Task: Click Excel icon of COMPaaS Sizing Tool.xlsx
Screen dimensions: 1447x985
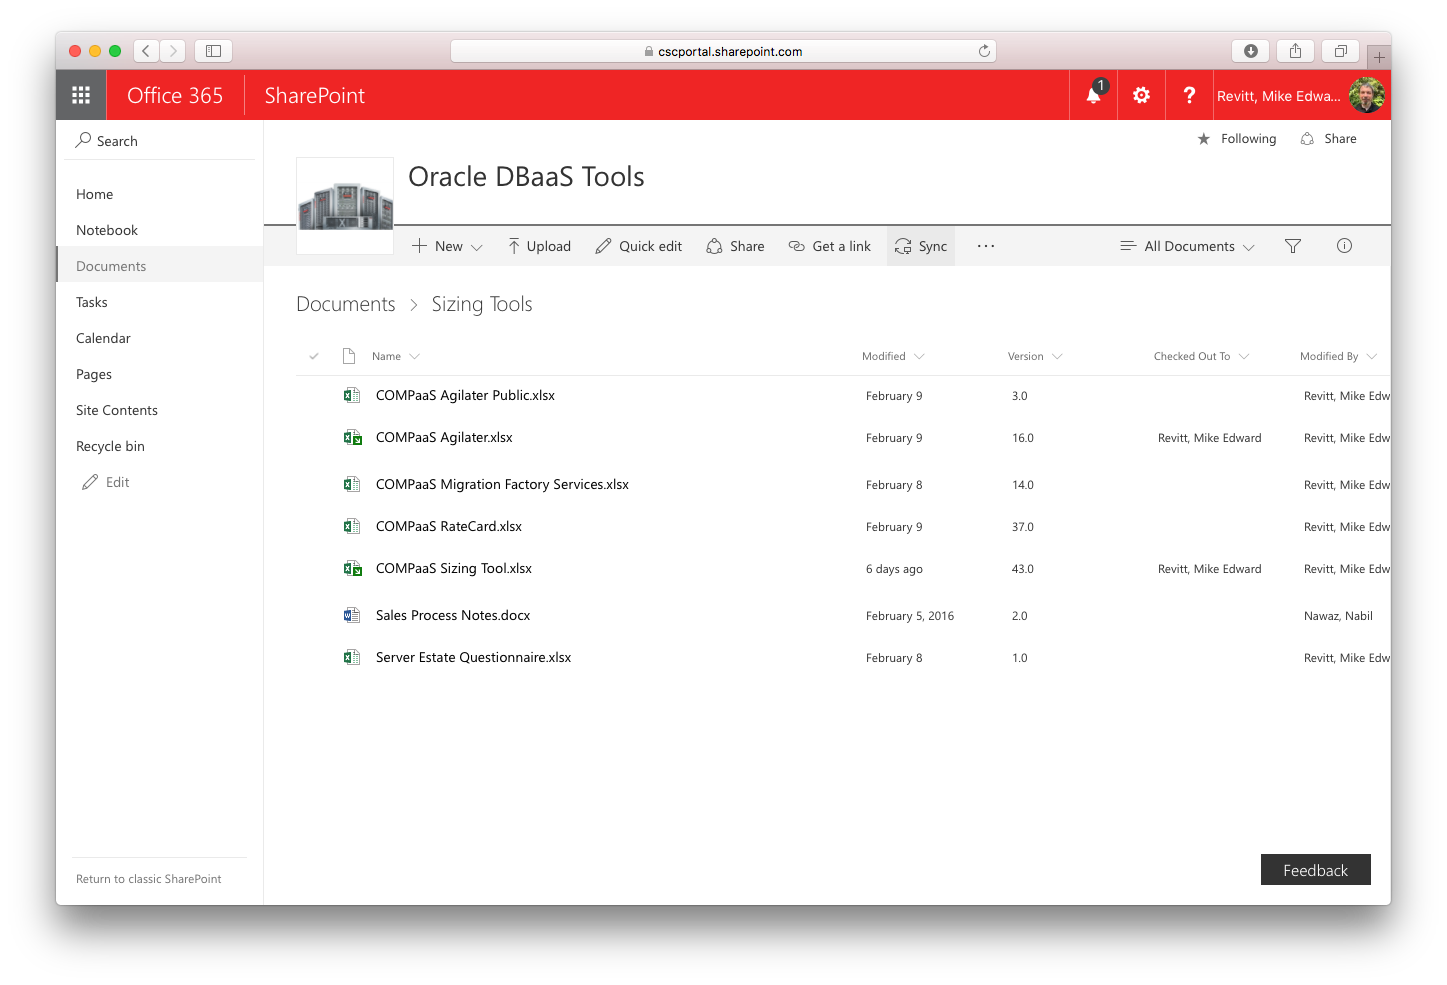Action: (352, 569)
